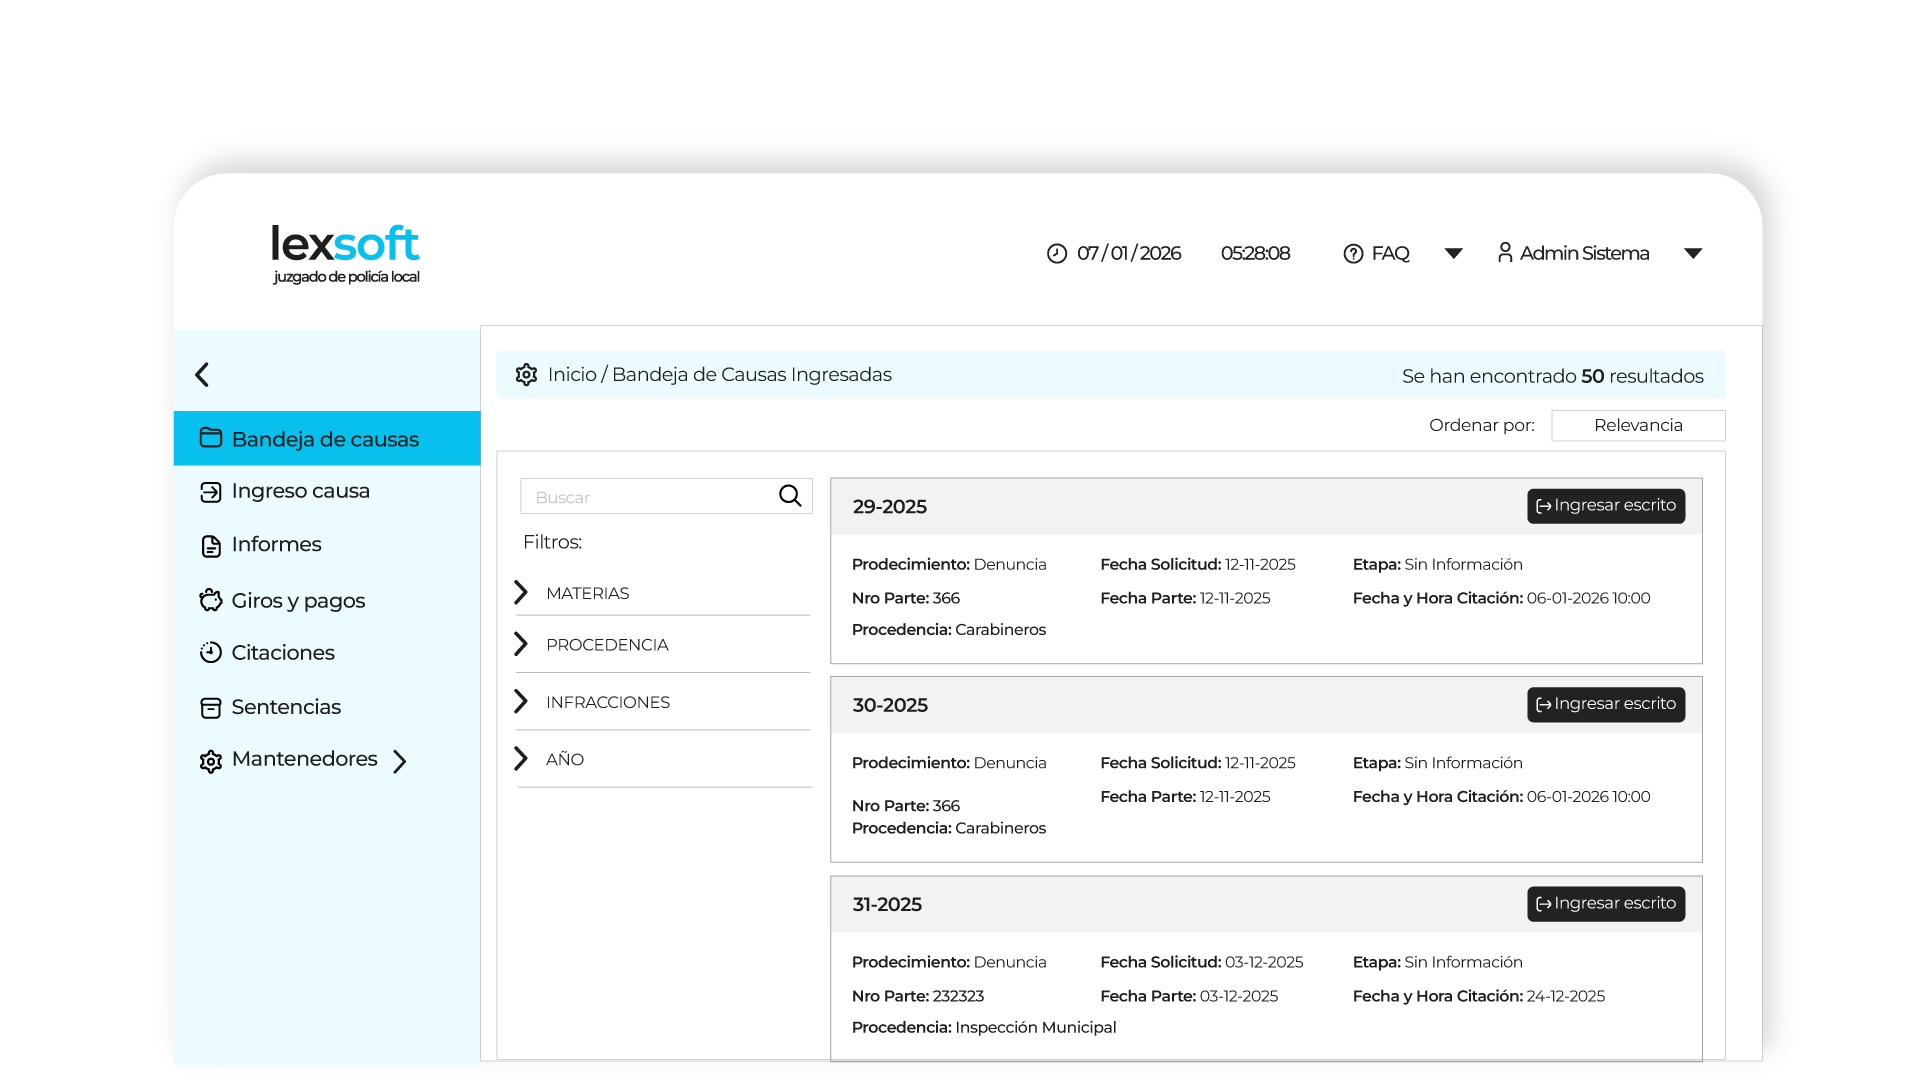1920x1080 pixels.
Task: Click the back arrow in the sidebar
Action: [202, 375]
